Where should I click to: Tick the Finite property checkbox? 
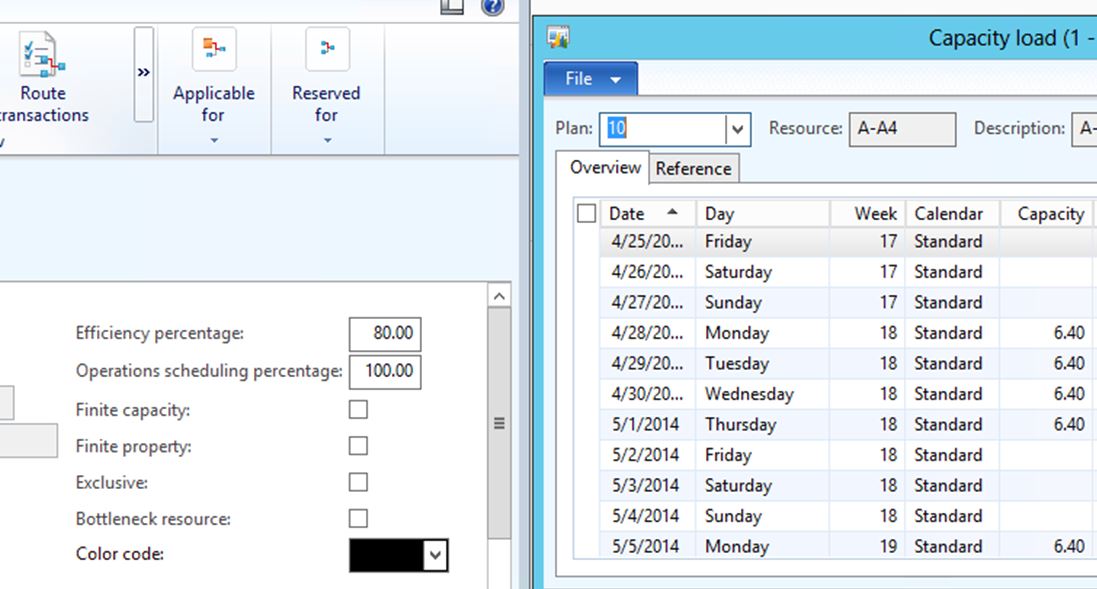pos(358,446)
